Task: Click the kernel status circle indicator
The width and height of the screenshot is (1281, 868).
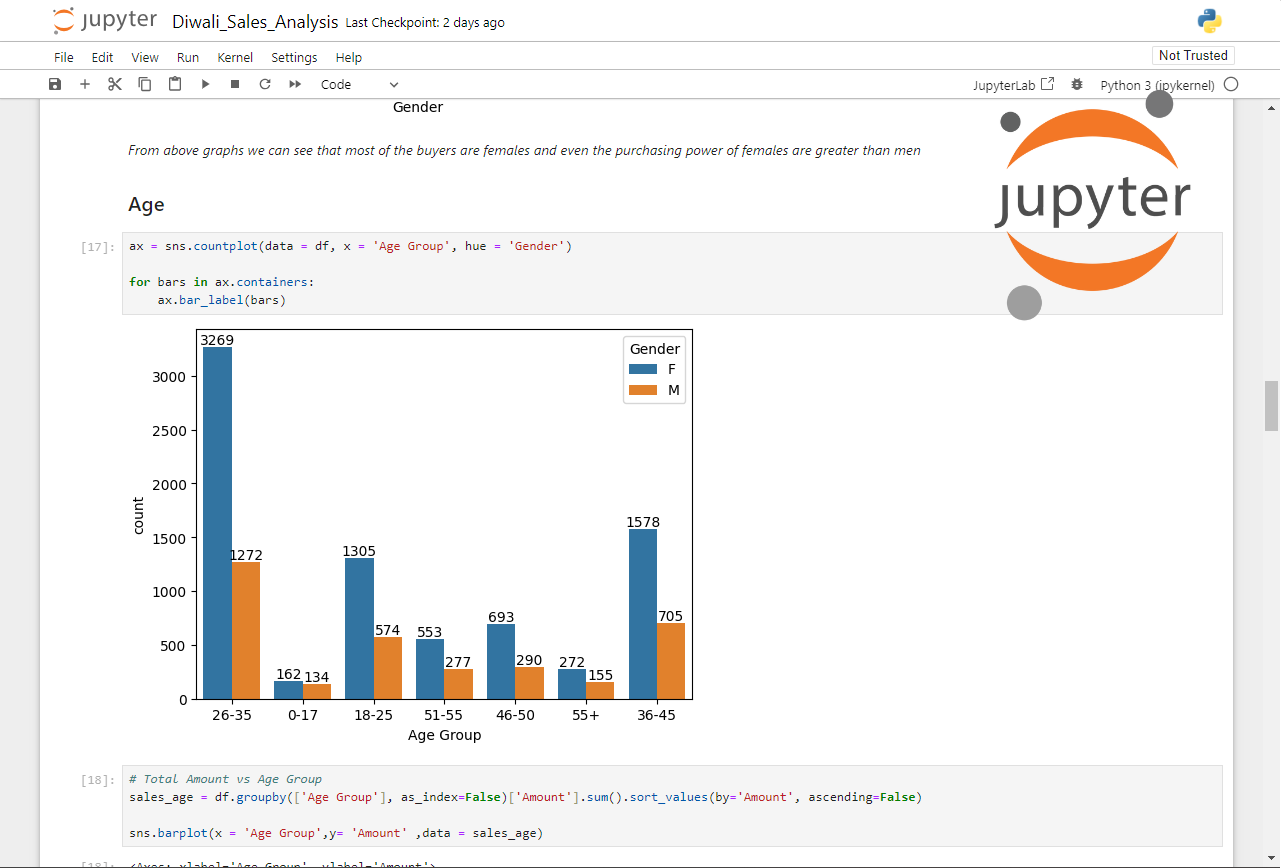Action: coord(1231,85)
